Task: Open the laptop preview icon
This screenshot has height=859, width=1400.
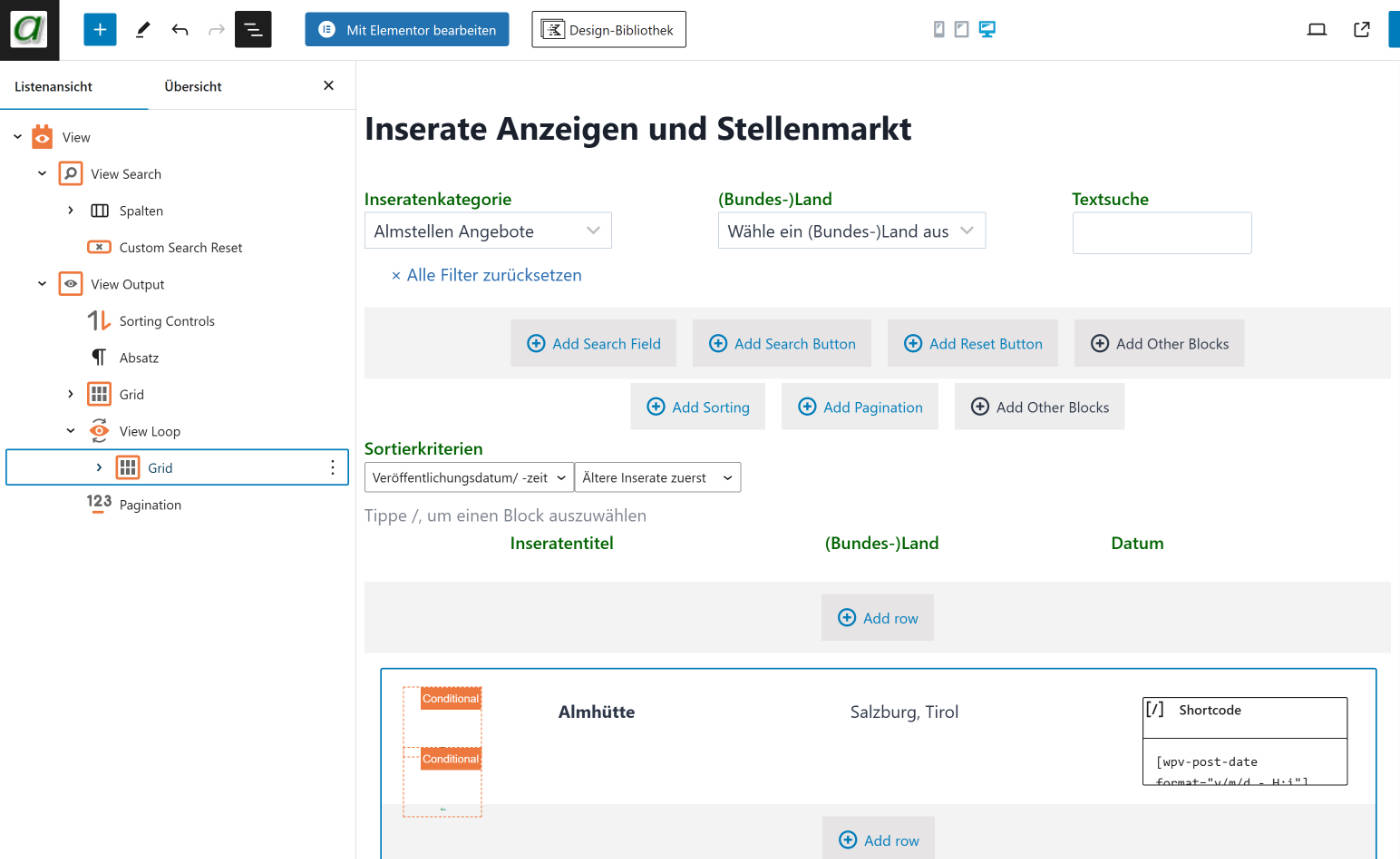Action: pos(1317,30)
